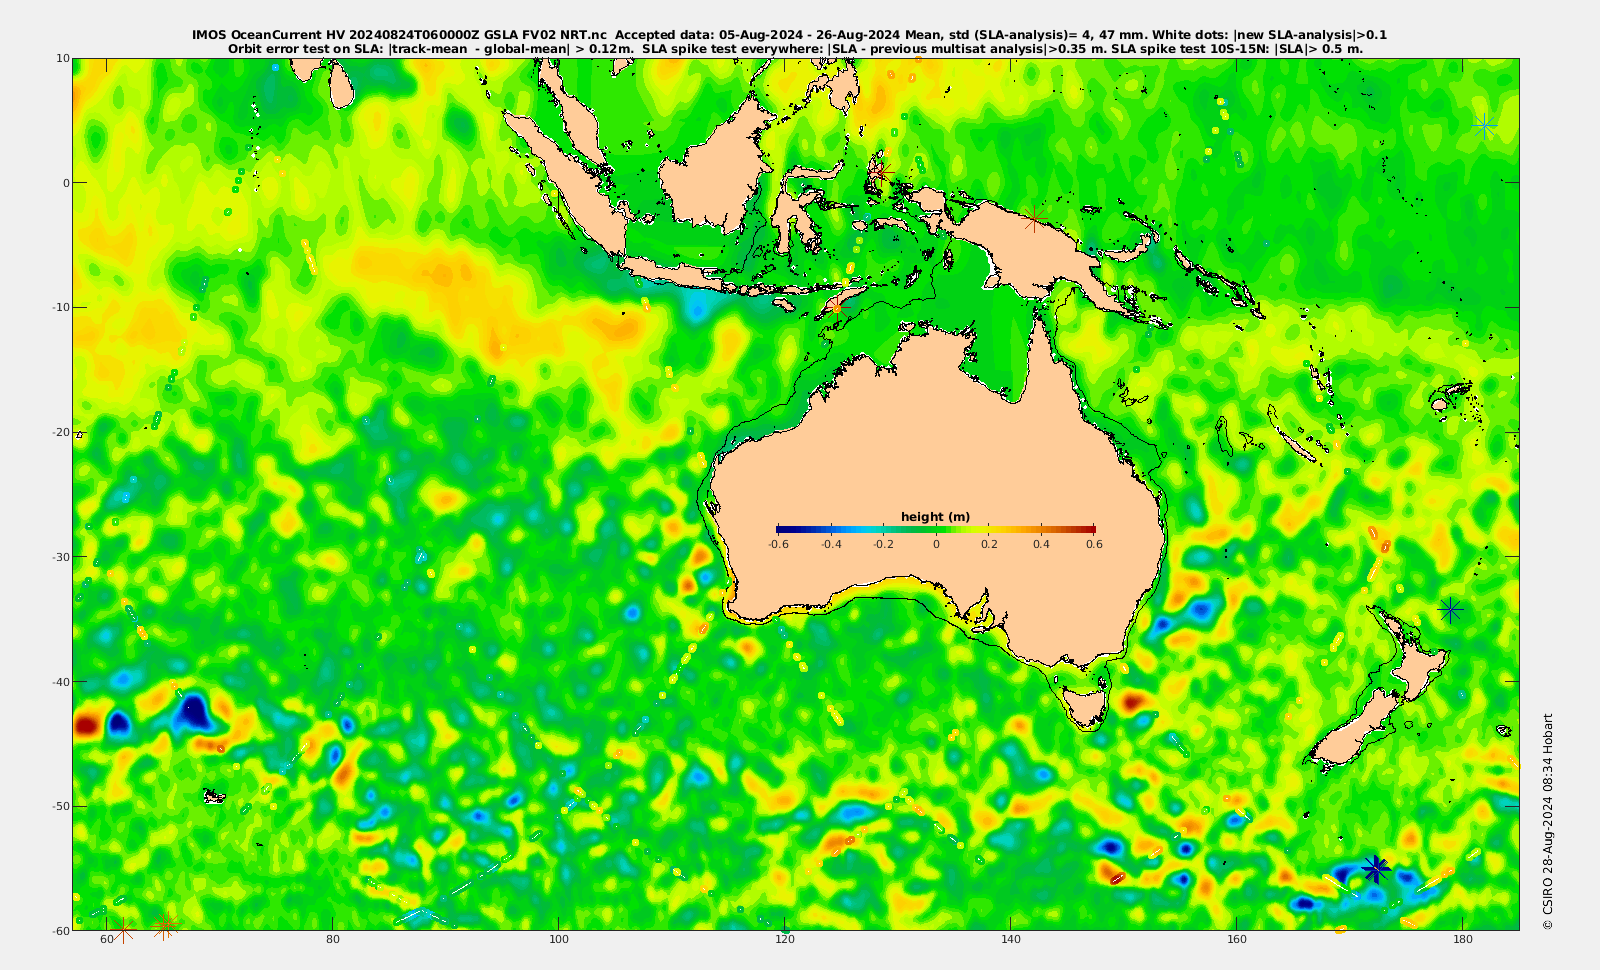Click the red star marker on Papua New Guinea

tap(1035, 218)
